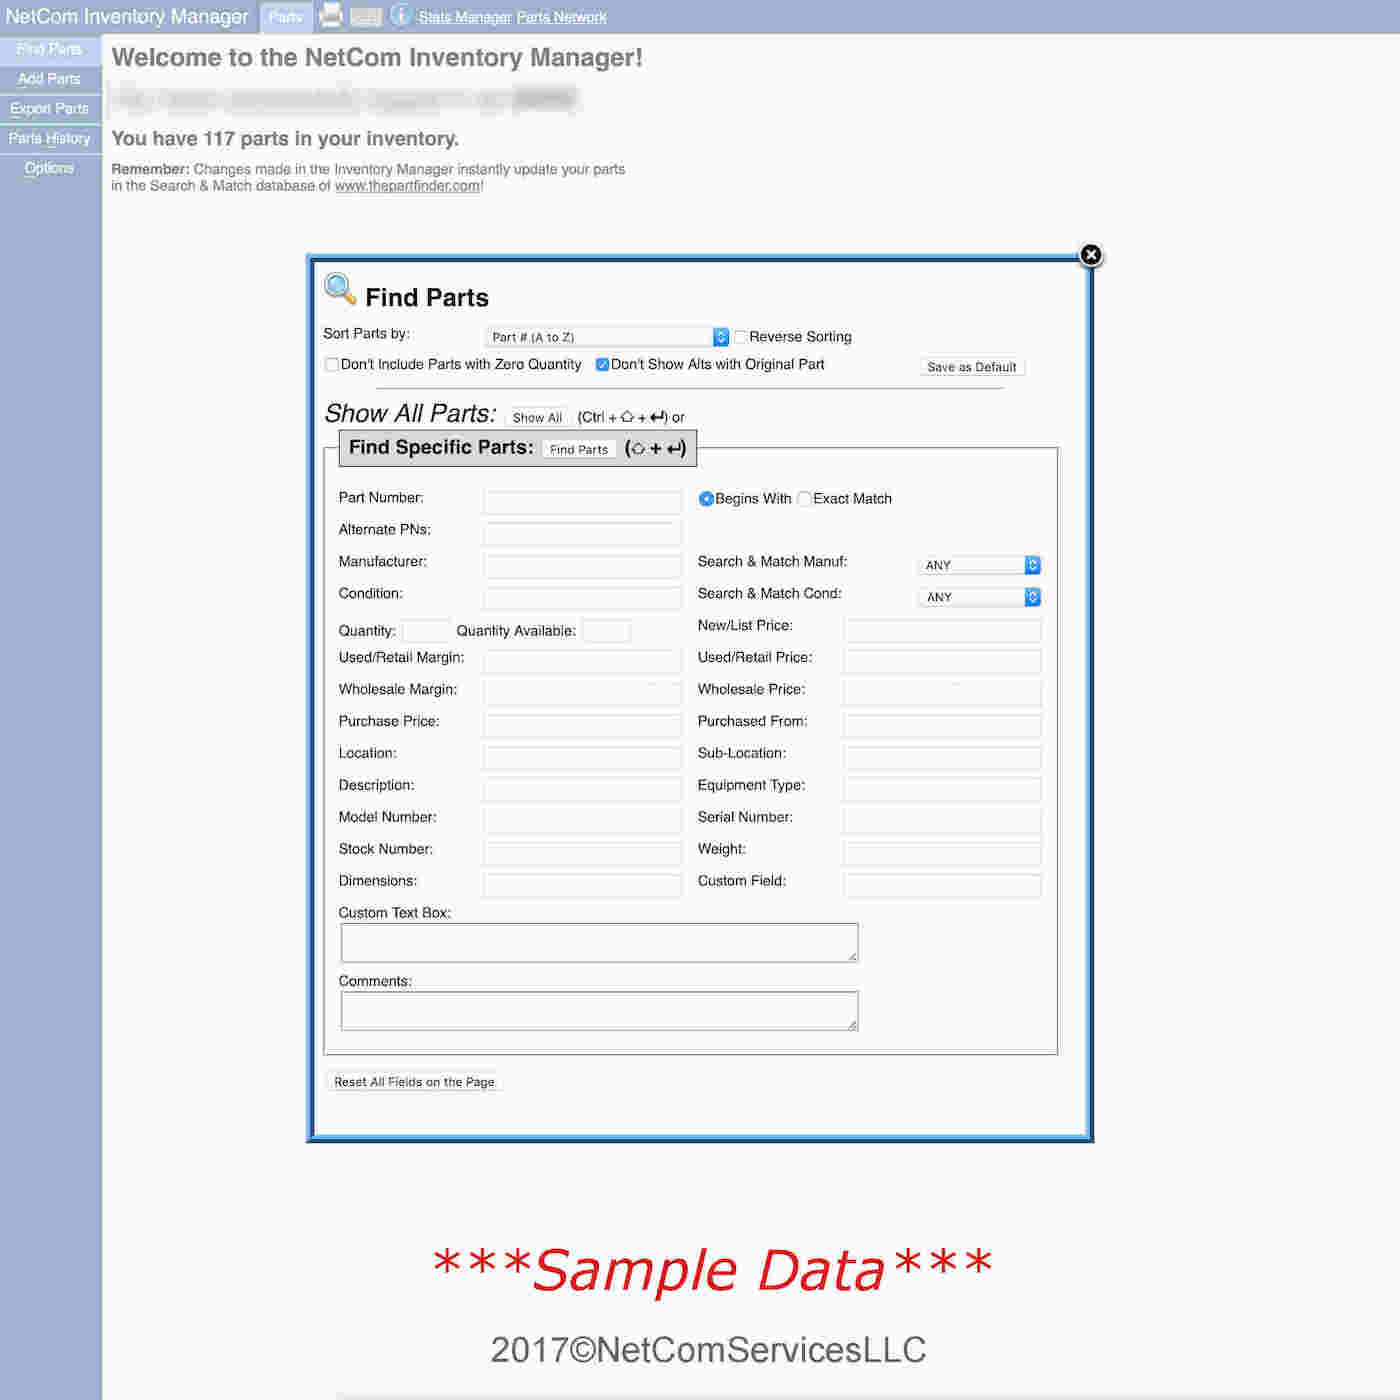The image size is (1400, 1400).
Task: Click the Serial Number input field
Action: 942,821
